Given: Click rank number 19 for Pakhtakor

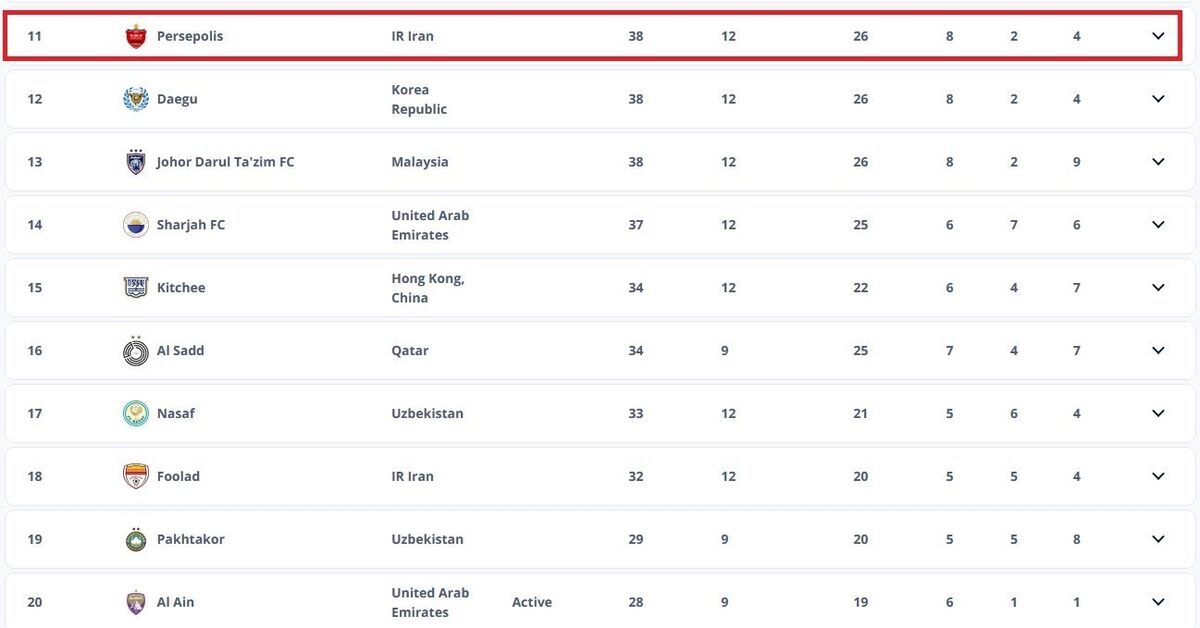Looking at the screenshot, I should click(x=35, y=540).
